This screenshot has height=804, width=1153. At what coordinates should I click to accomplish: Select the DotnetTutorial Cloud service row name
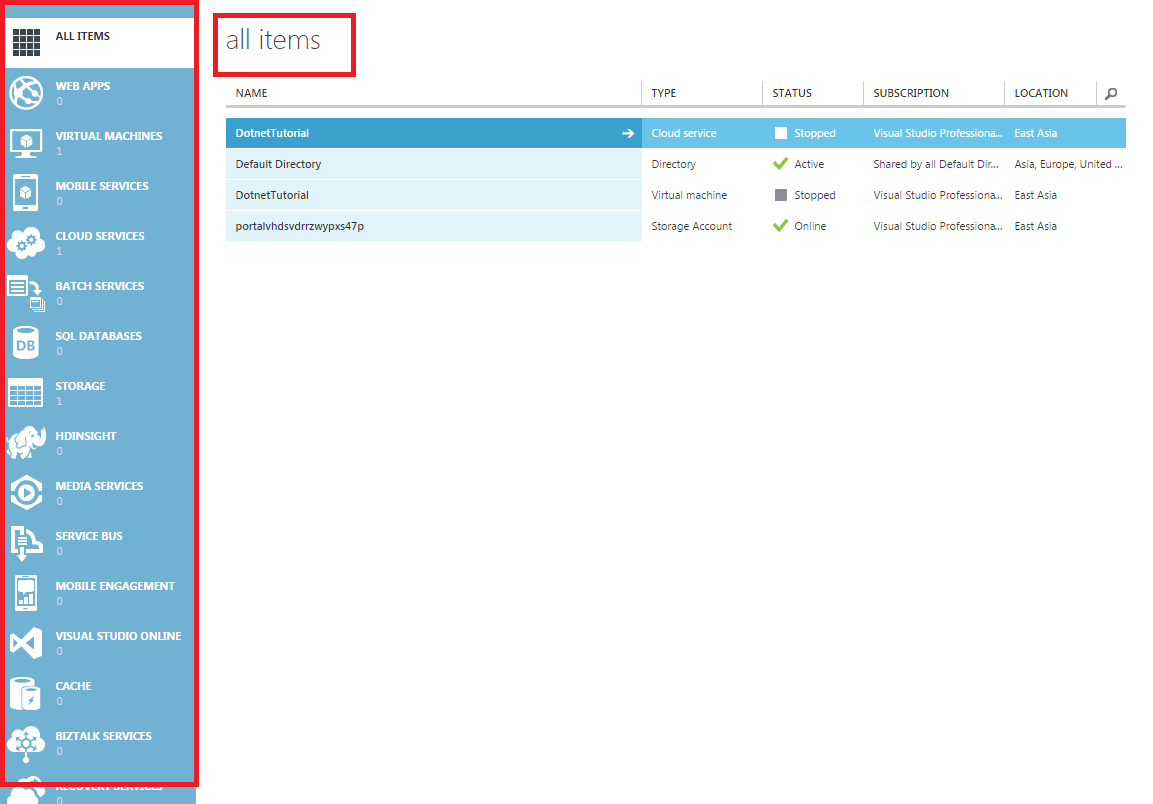272,133
